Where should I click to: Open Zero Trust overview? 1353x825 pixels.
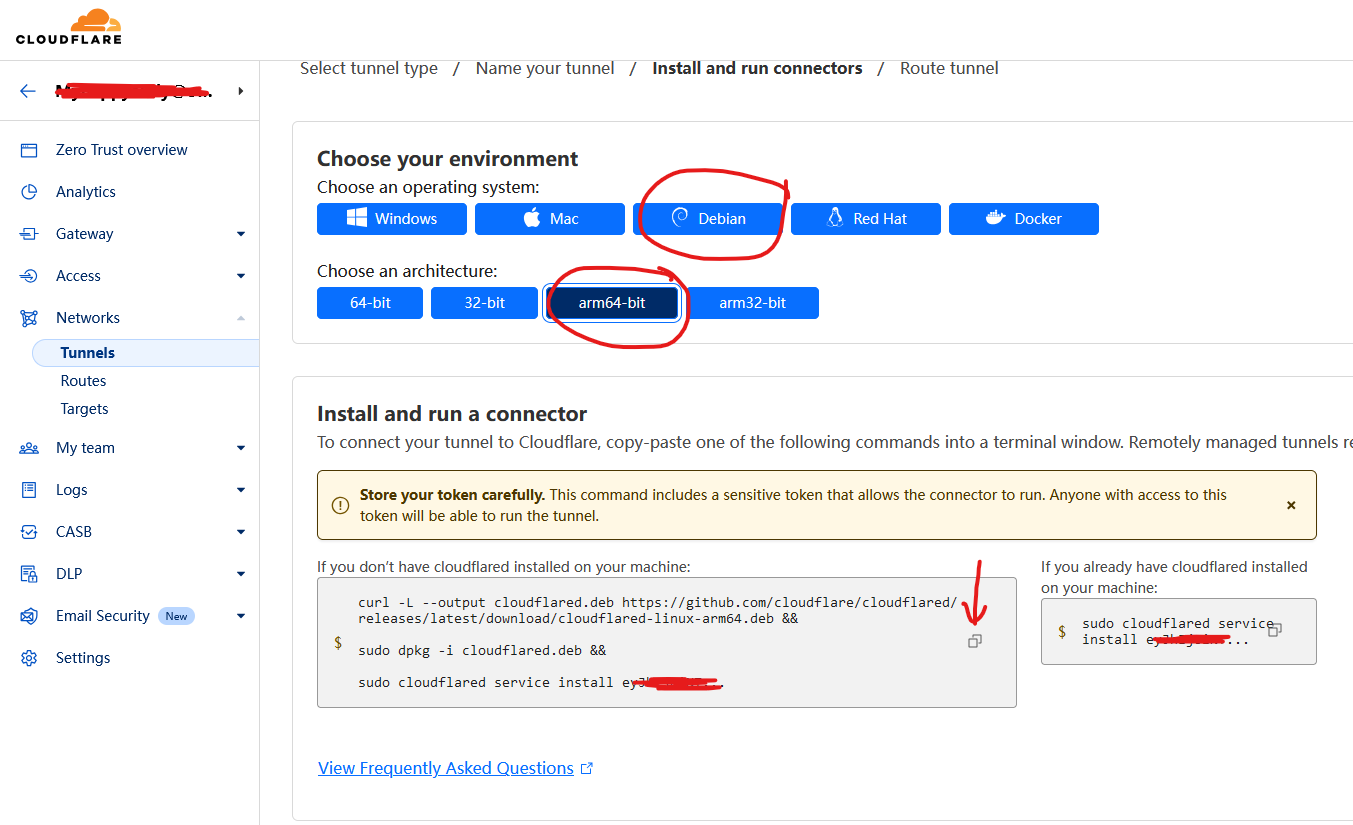pyautogui.click(x=122, y=150)
